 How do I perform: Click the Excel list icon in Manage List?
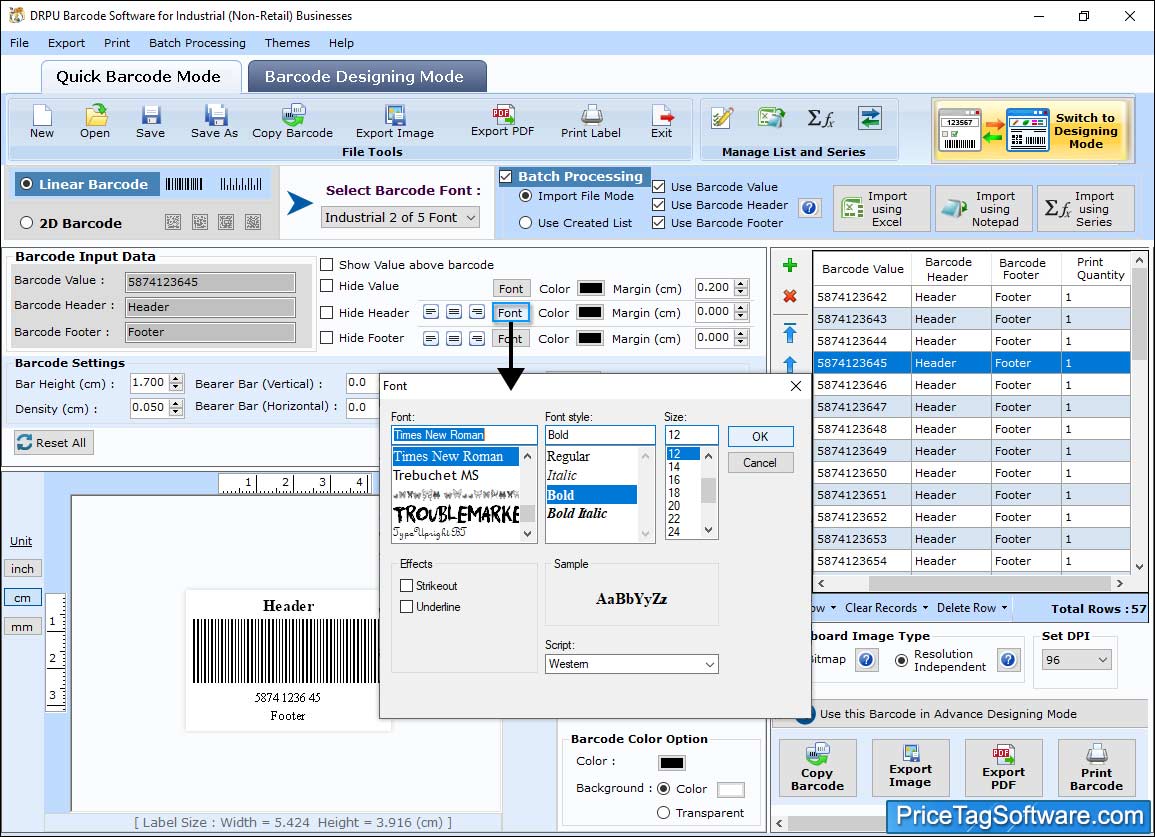pyautogui.click(x=771, y=118)
